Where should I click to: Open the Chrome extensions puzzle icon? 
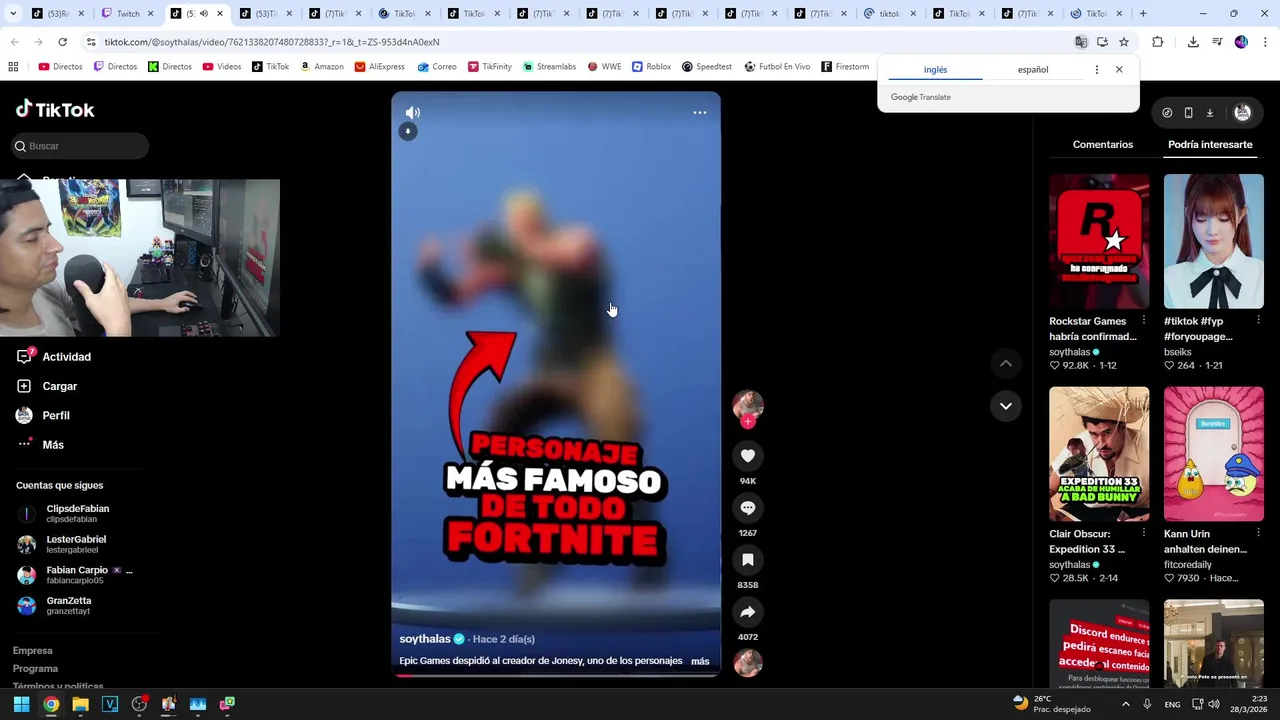tap(1158, 42)
